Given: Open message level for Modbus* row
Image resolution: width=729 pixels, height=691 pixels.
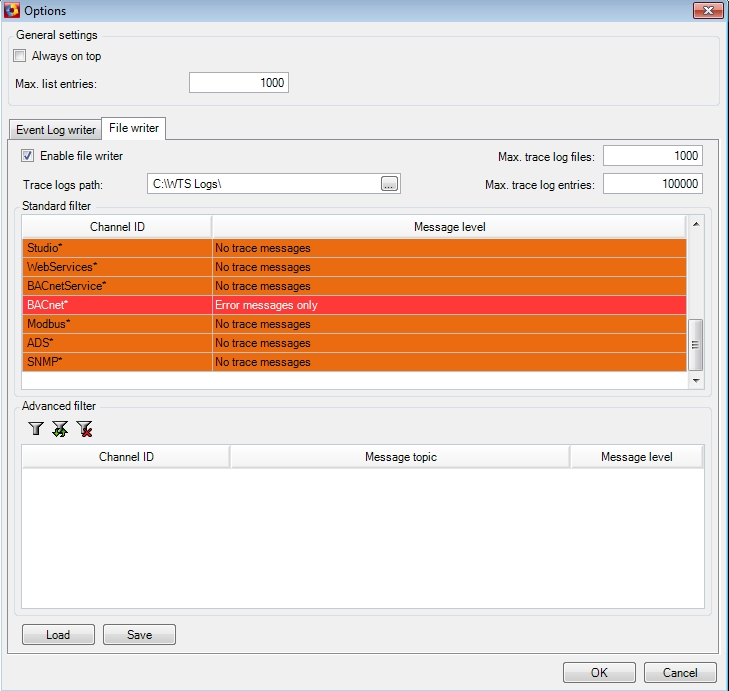Looking at the screenshot, I should click(448, 324).
